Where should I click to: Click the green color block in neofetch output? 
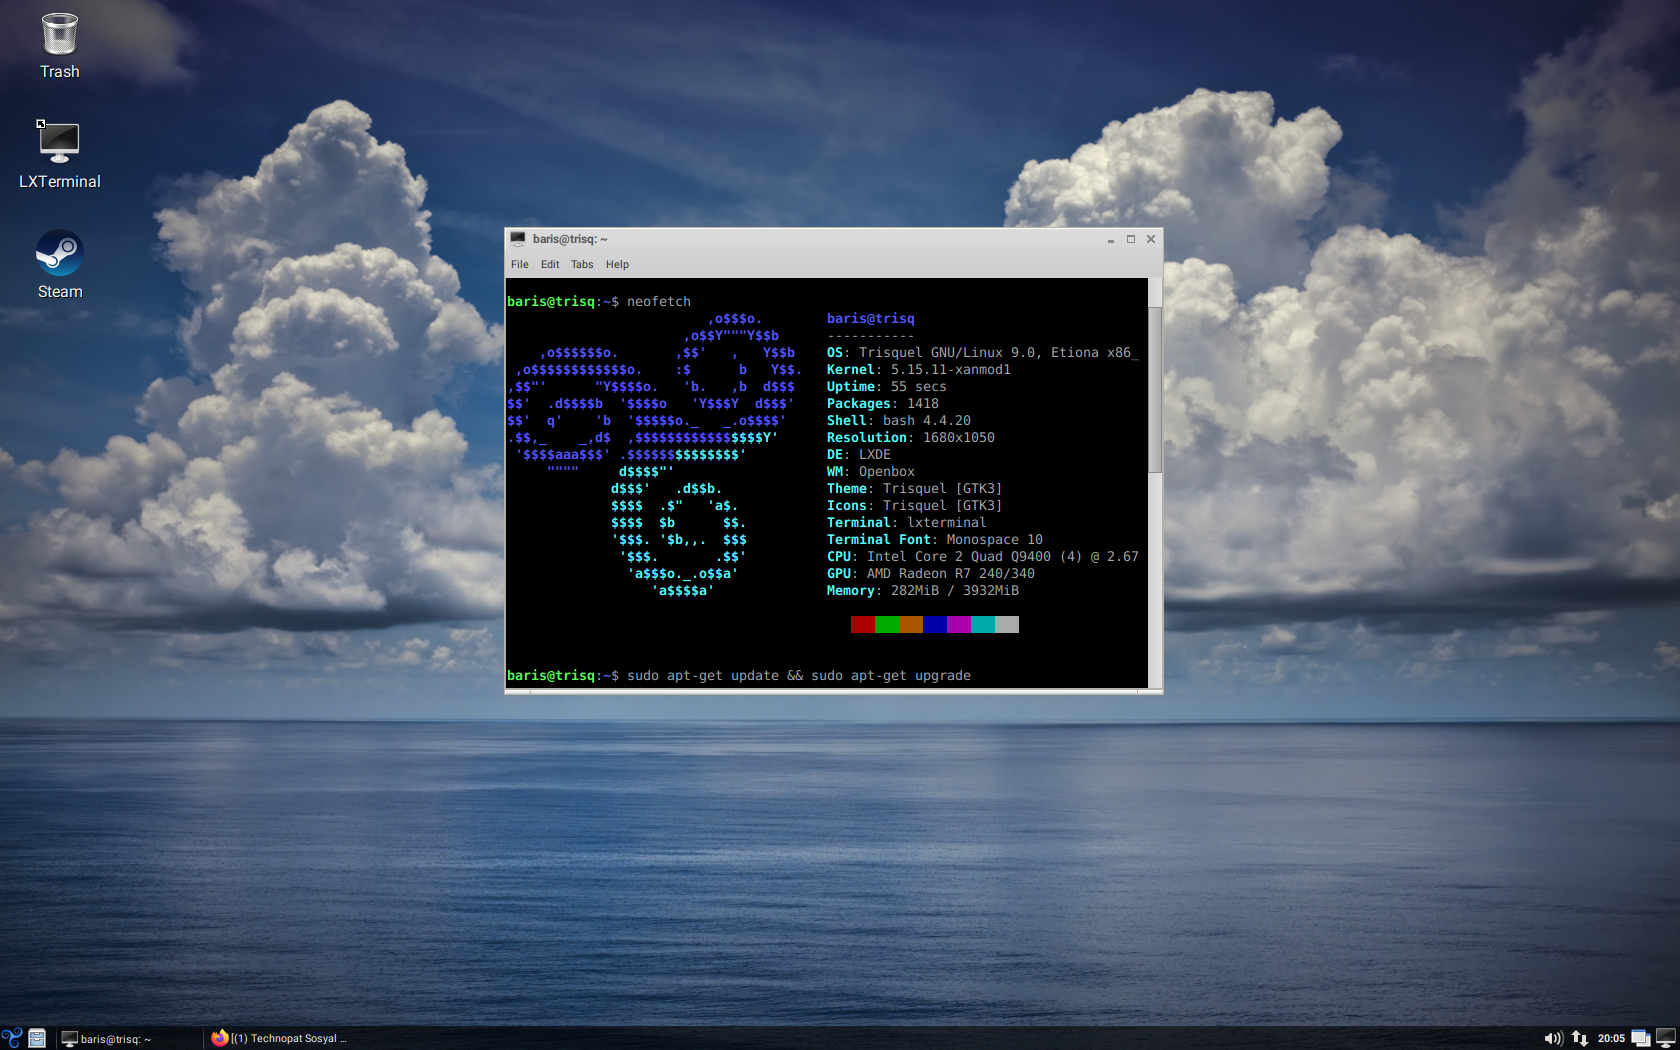click(x=887, y=624)
